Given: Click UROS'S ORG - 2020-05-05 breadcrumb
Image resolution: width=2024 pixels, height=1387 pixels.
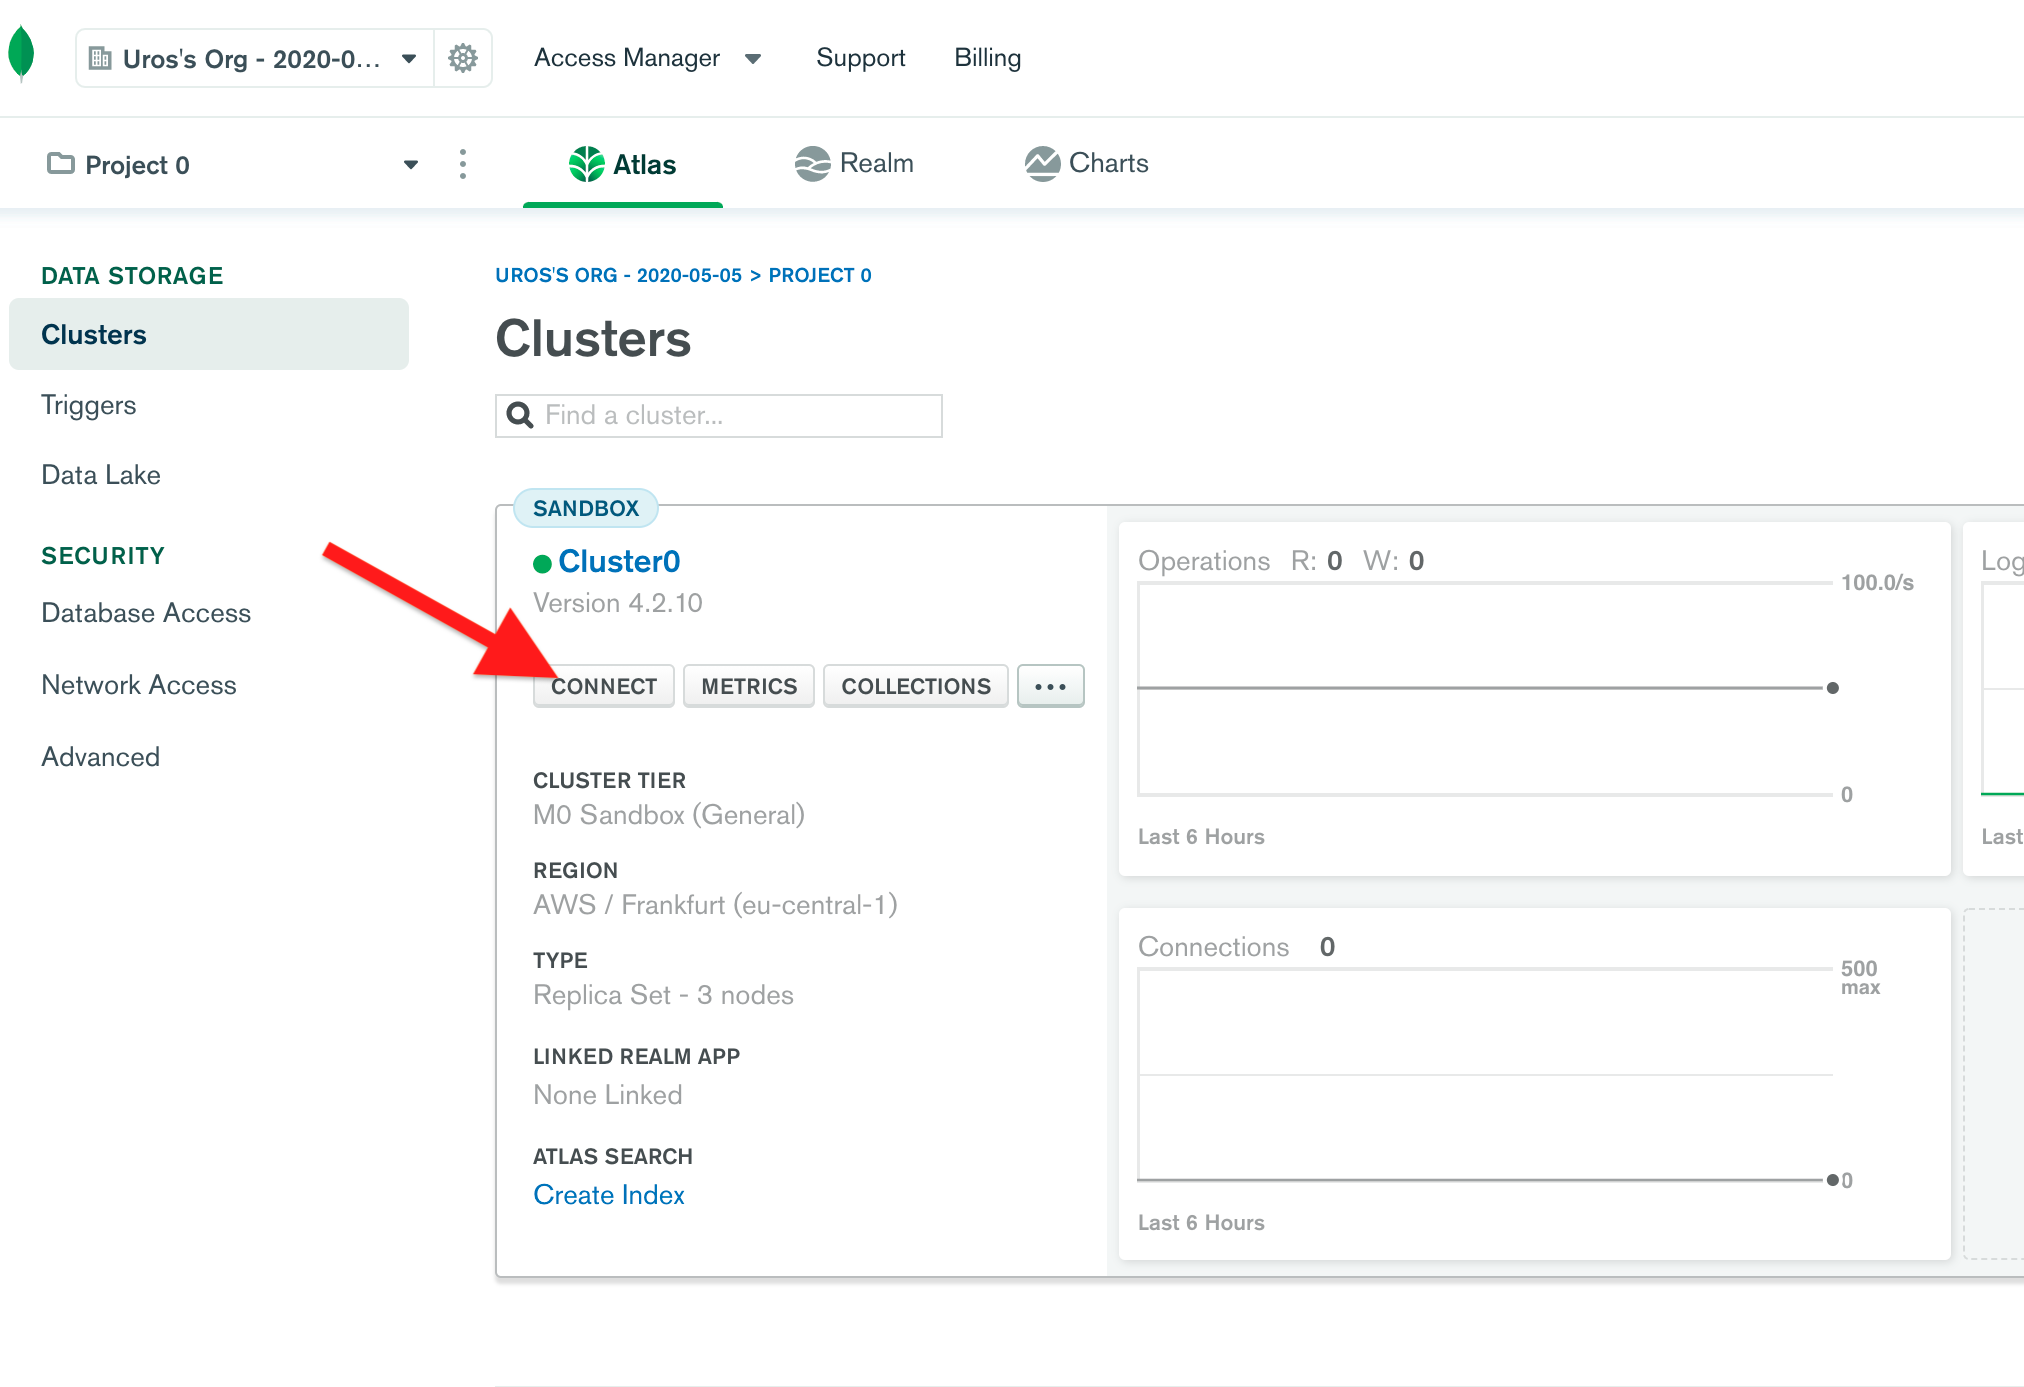Looking at the screenshot, I should (x=619, y=275).
